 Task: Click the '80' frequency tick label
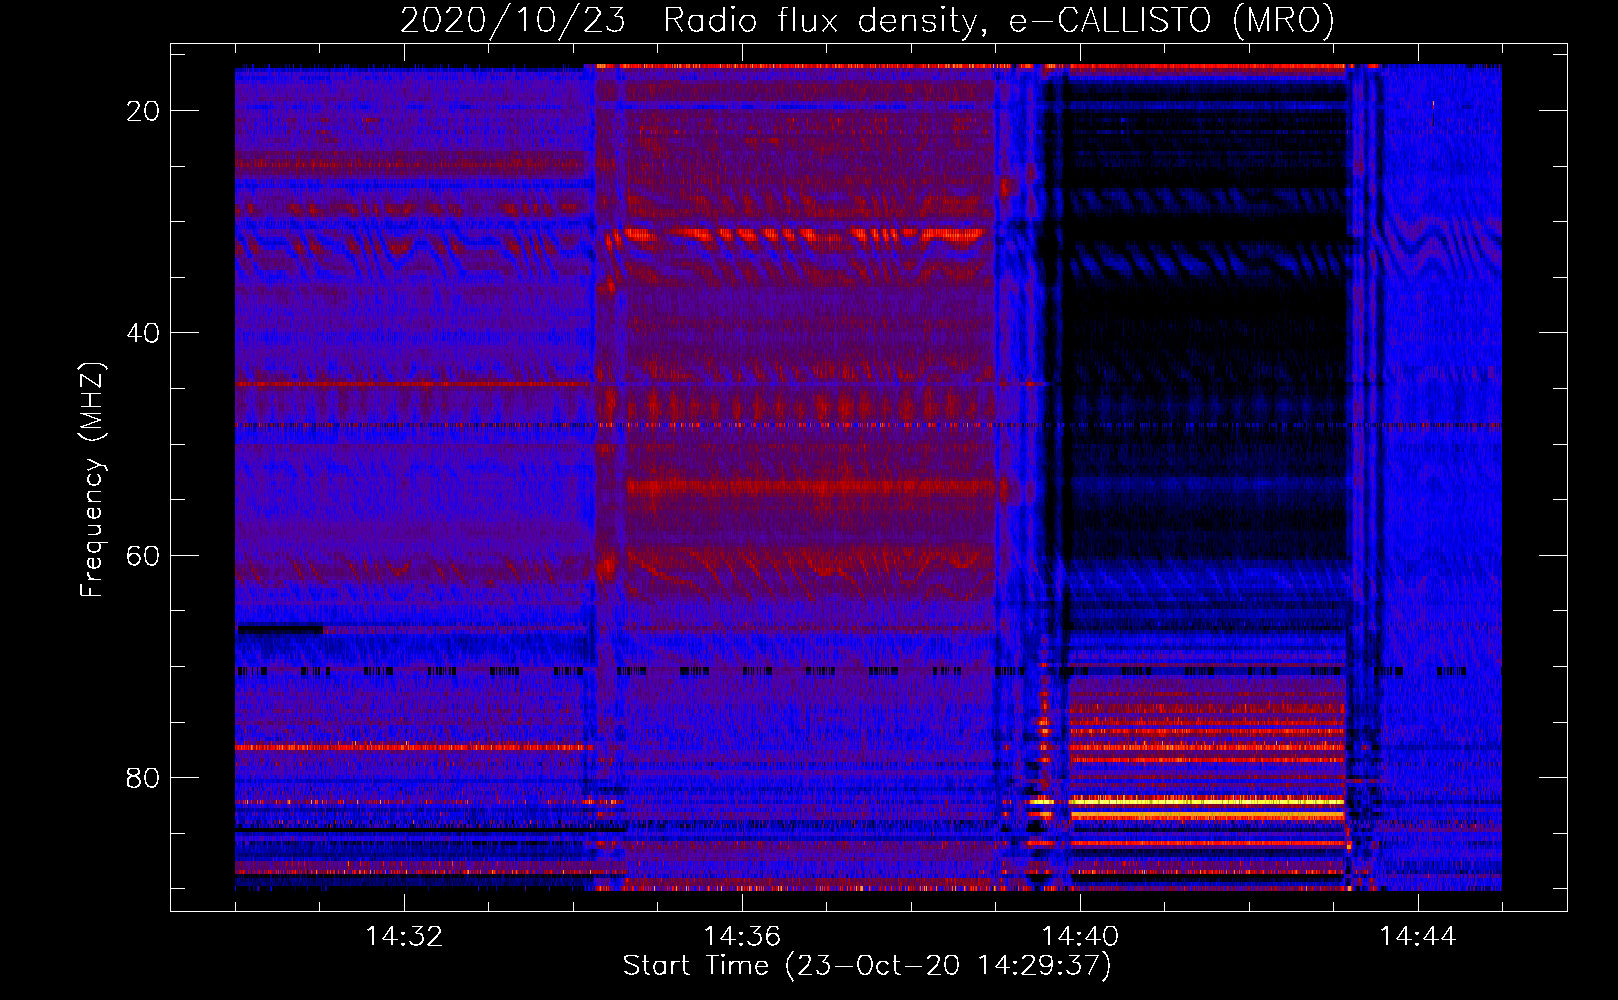[143, 777]
